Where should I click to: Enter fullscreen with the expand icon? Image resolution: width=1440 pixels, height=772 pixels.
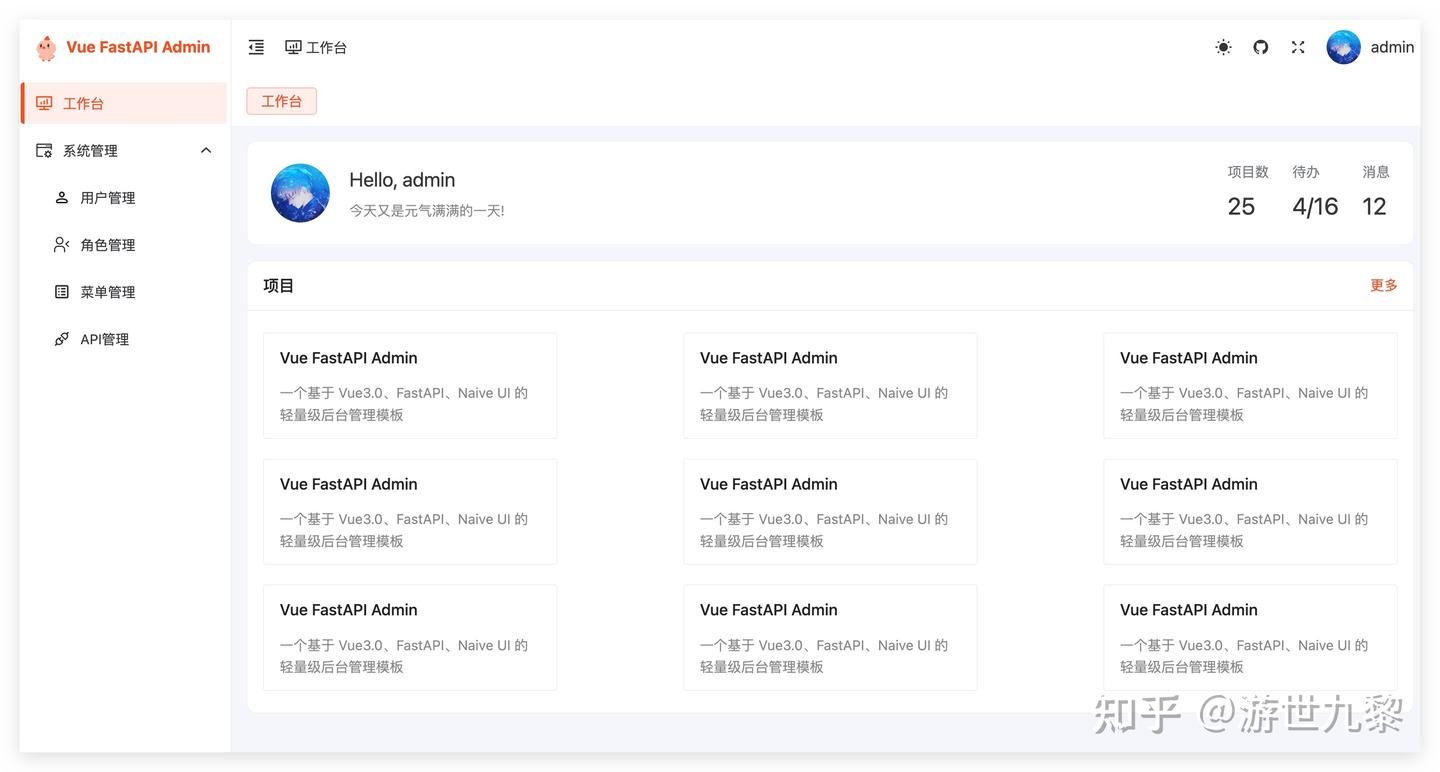pos(1297,47)
